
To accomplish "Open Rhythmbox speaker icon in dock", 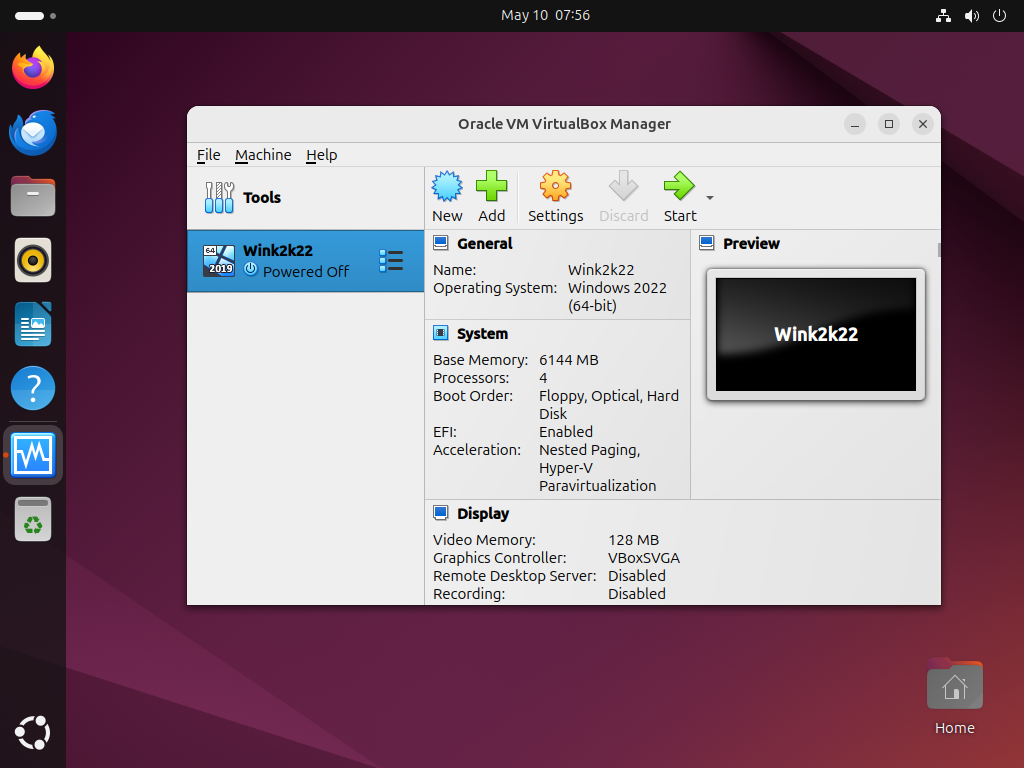I will click(x=33, y=260).
